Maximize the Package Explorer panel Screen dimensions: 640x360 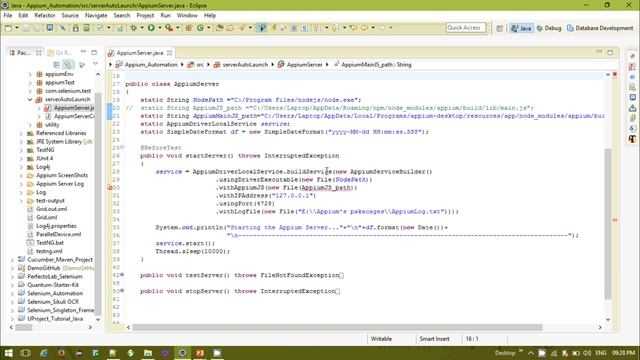[94, 52]
